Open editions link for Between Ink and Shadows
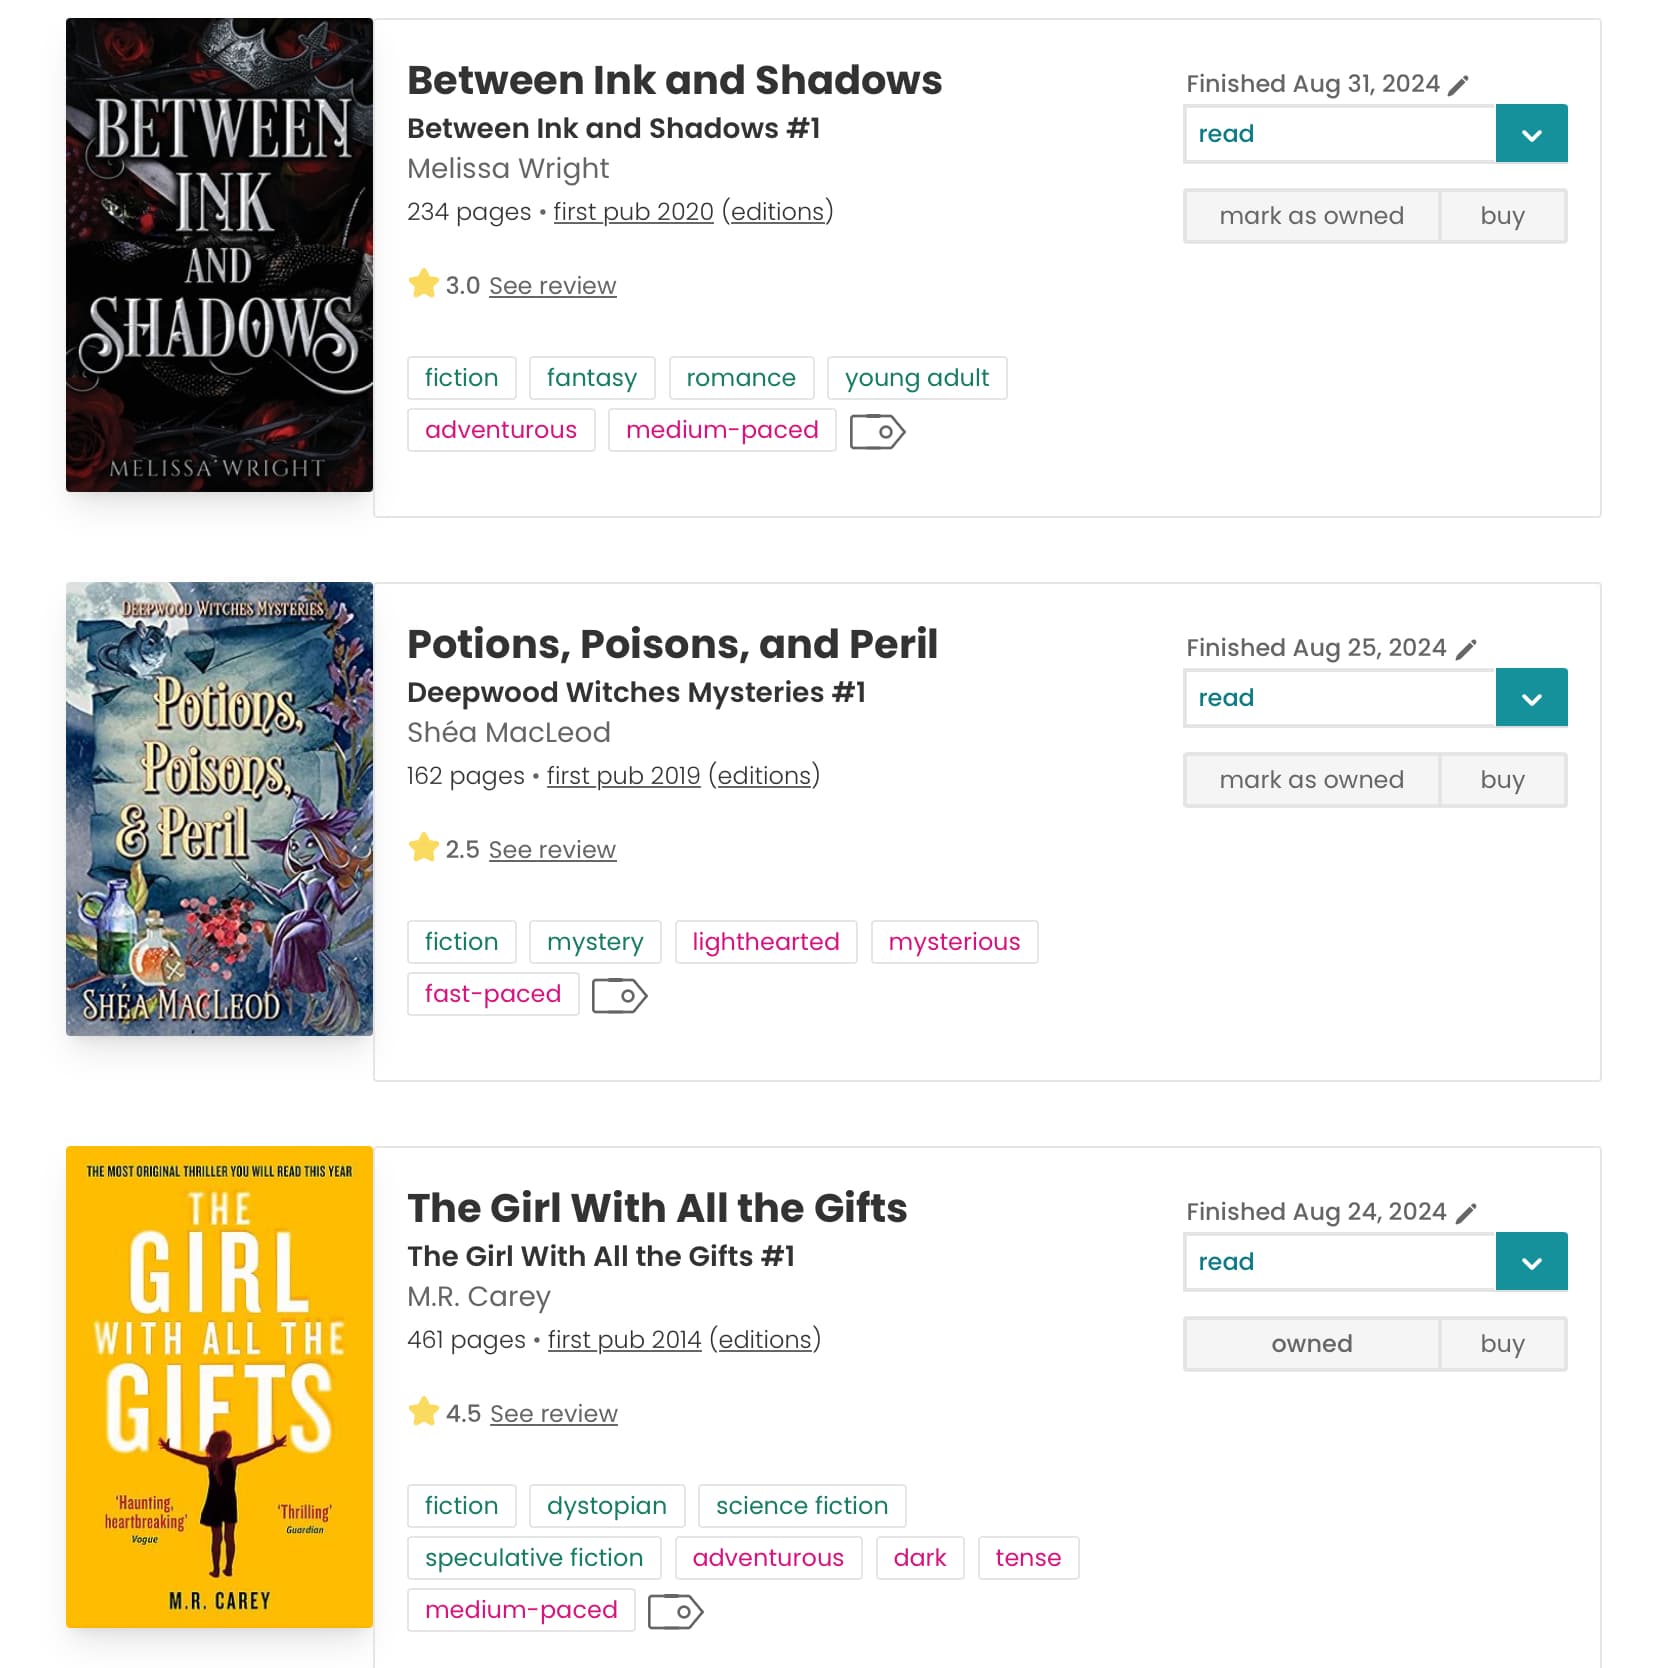Screen dimensions: 1668x1668 tap(777, 212)
